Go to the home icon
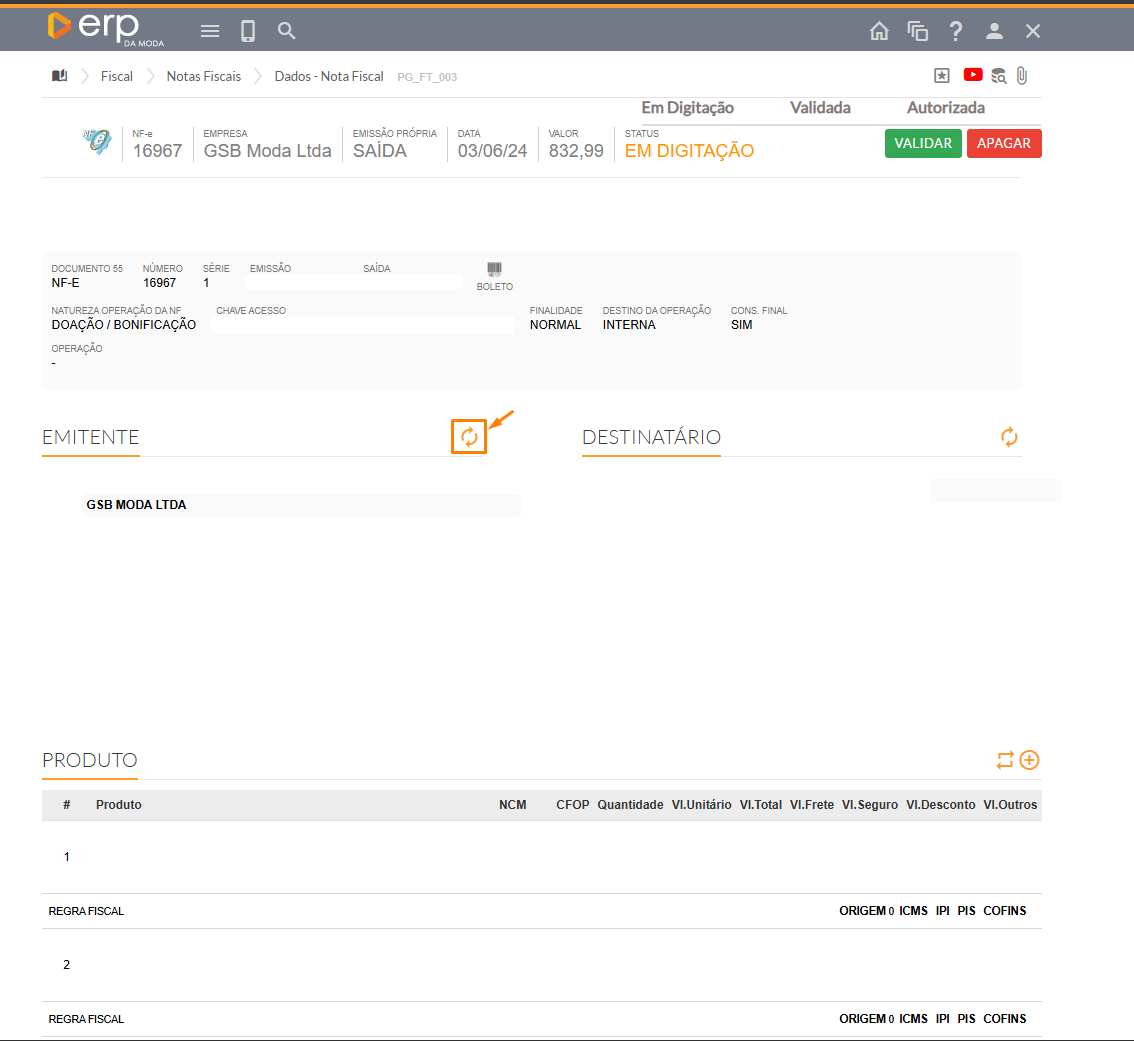 coord(879,31)
